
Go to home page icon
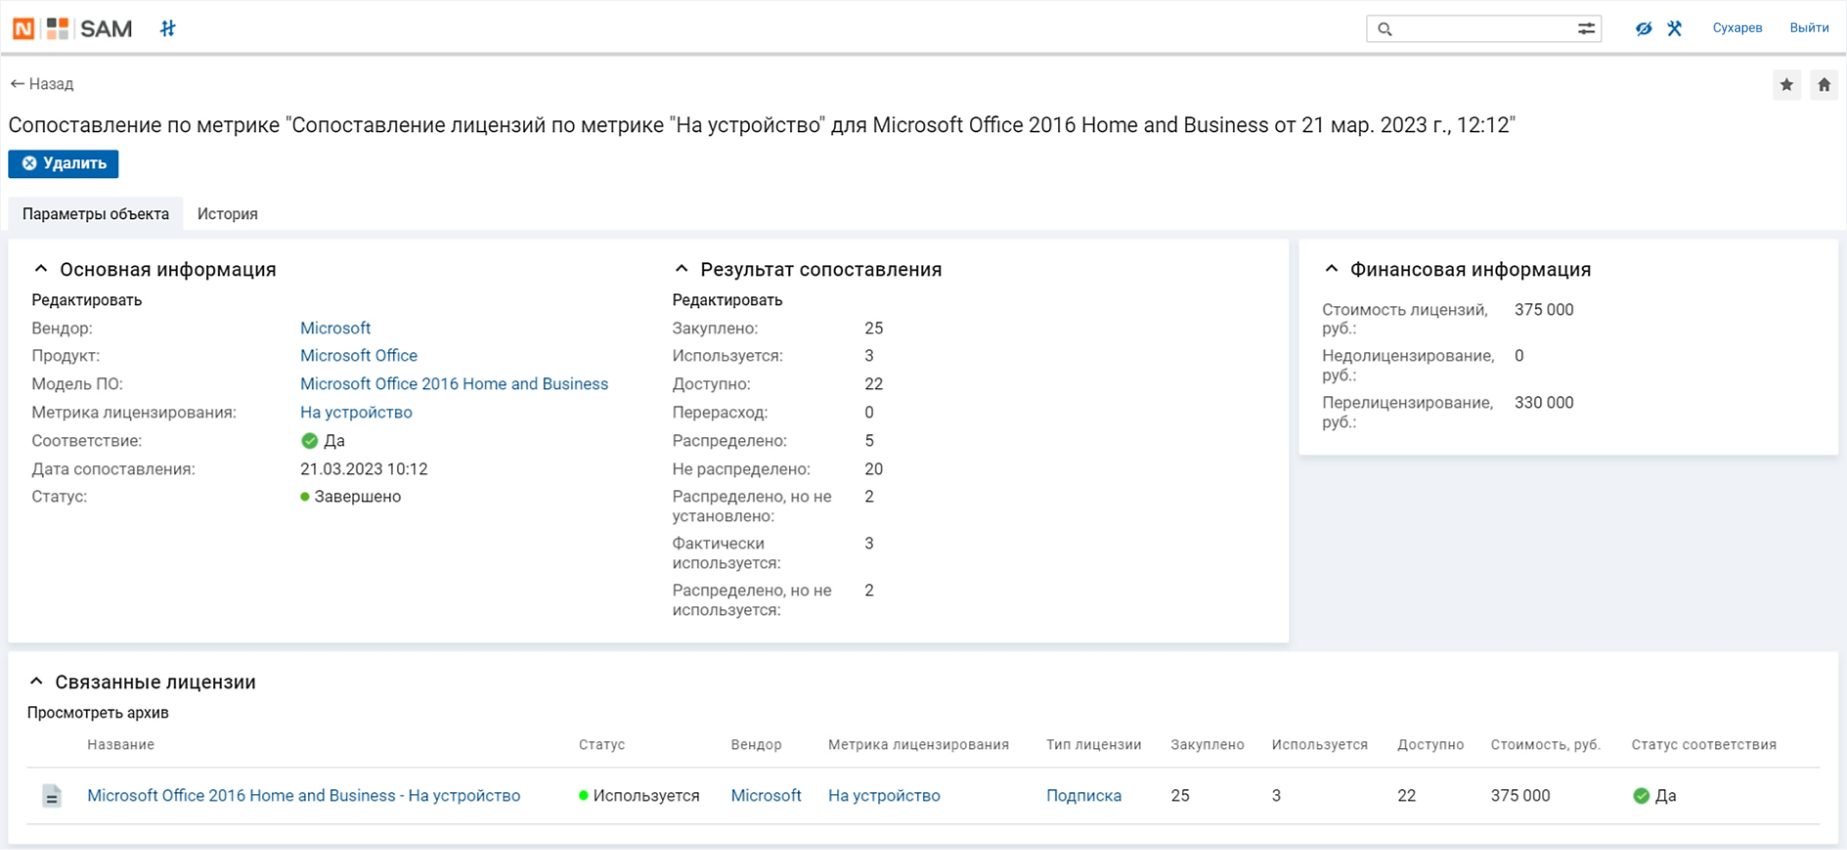[1824, 85]
